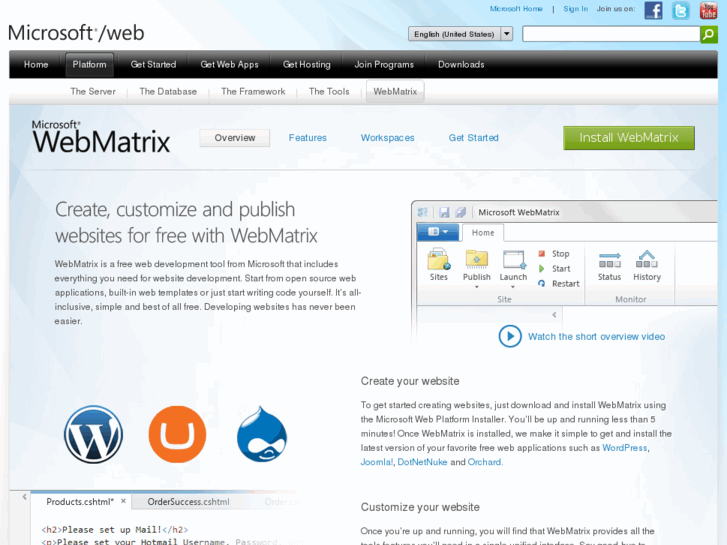Expand the Publish dropdown arrow
This screenshot has height=545, width=727.
pyautogui.click(x=477, y=287)
